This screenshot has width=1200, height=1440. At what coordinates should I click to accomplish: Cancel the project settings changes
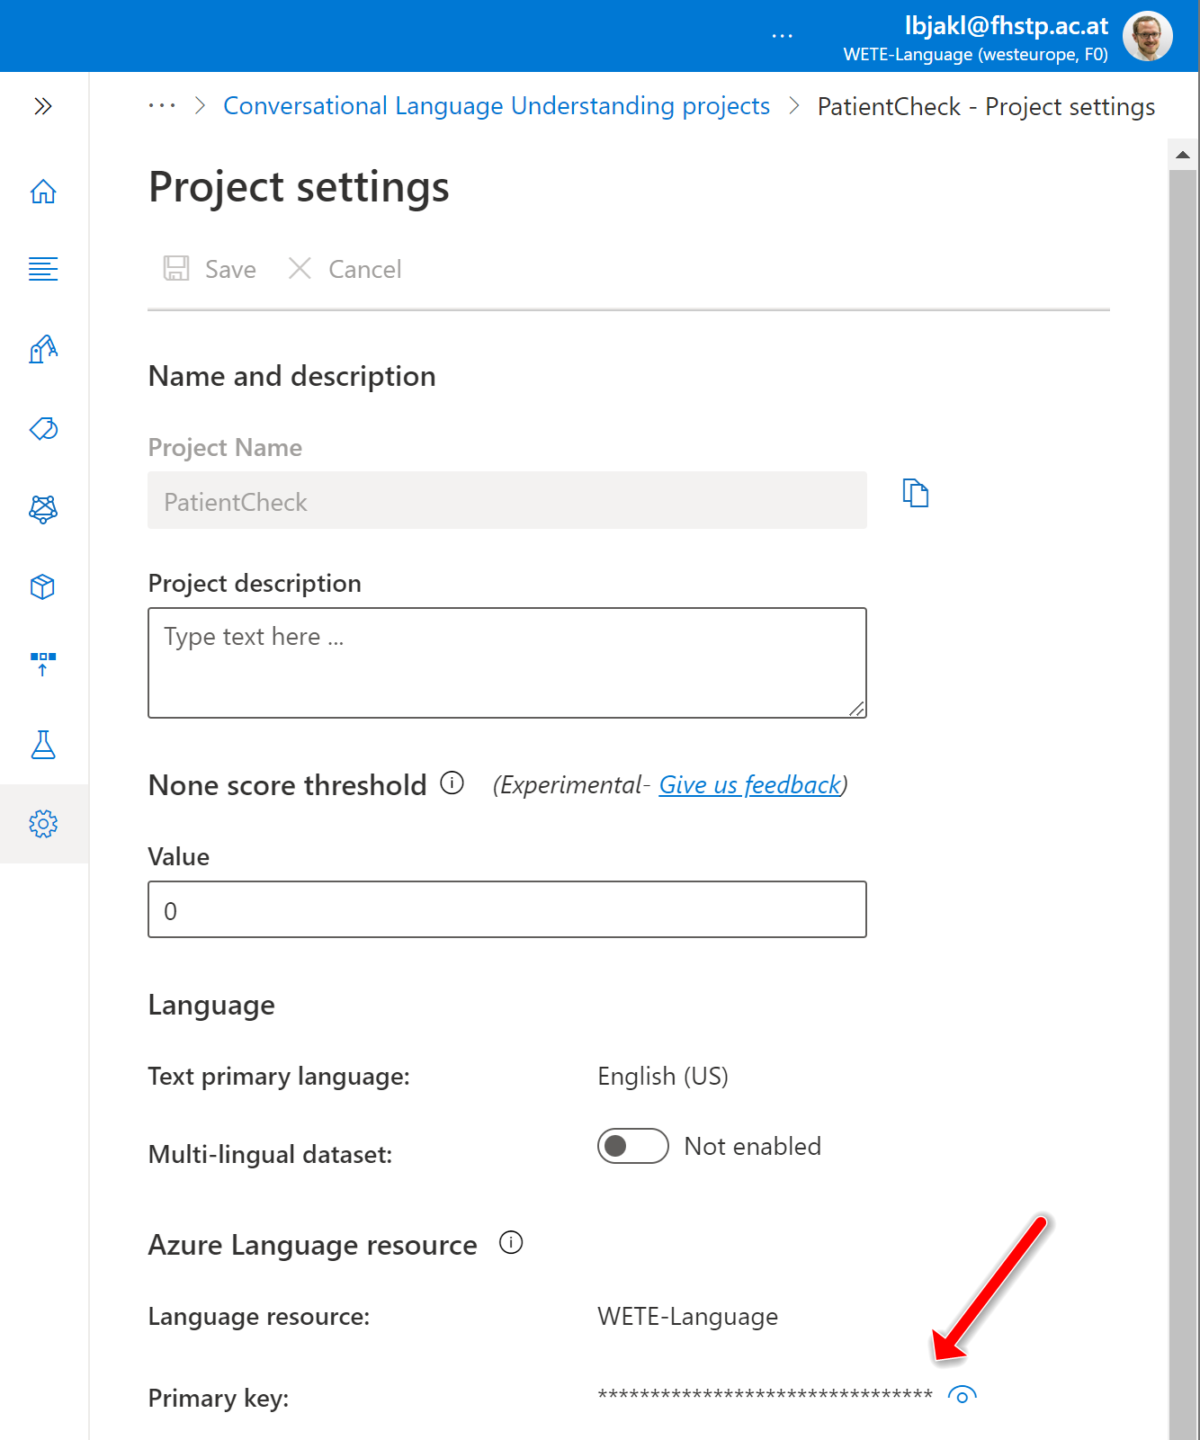pos(345,269)
